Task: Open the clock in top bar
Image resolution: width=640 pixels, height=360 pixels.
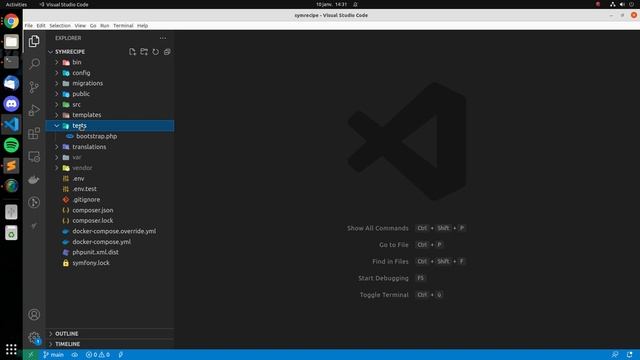Action: tap(331, 4)
